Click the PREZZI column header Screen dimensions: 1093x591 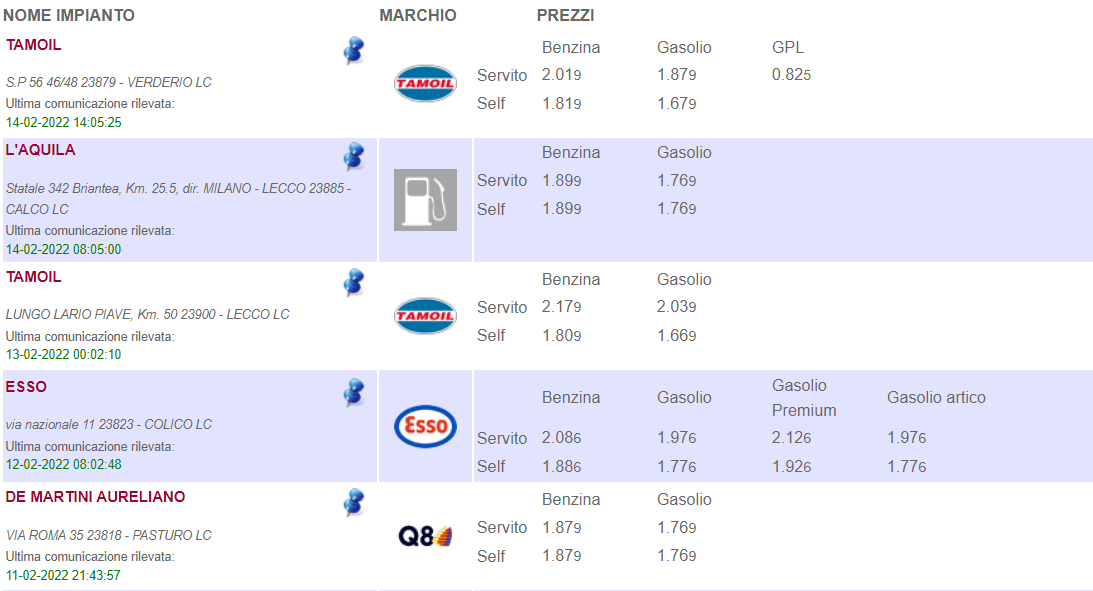coord(565,16)
